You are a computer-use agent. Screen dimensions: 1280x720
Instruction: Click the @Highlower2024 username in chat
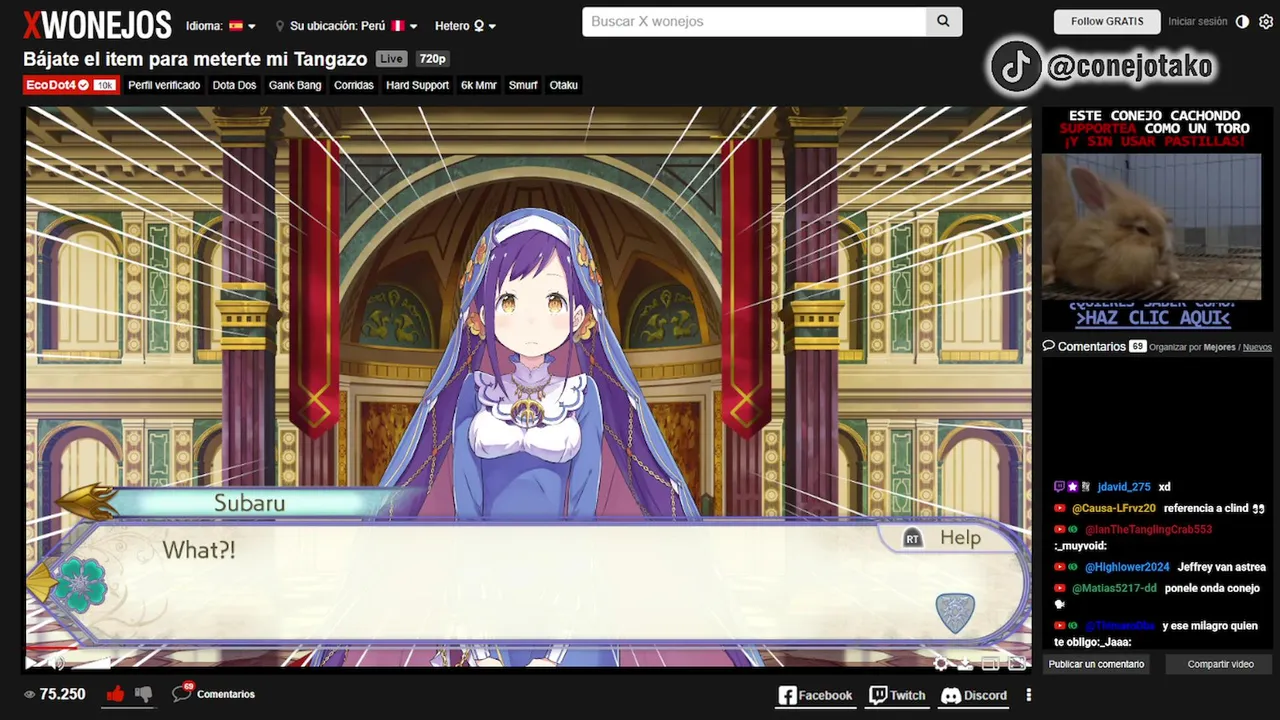pyautogui.click(x=1126, y=567)
